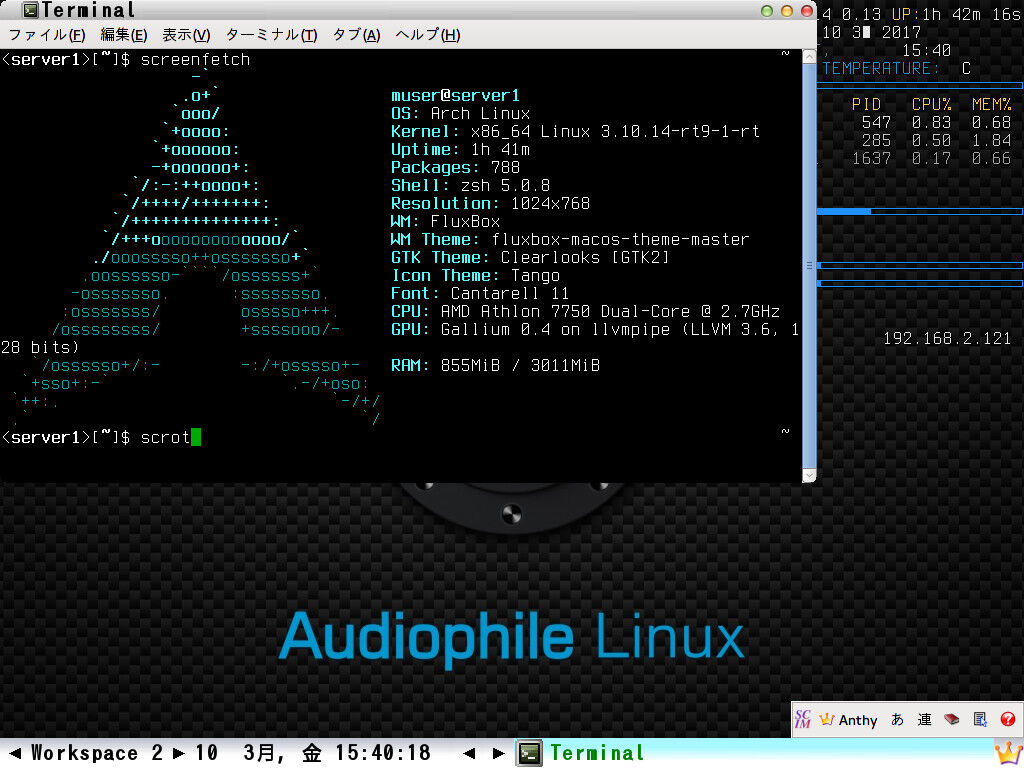The height and width of the screenshot is (768, 1024).
Task: Open the 編集(E) menu
Action: click(123, 35)
